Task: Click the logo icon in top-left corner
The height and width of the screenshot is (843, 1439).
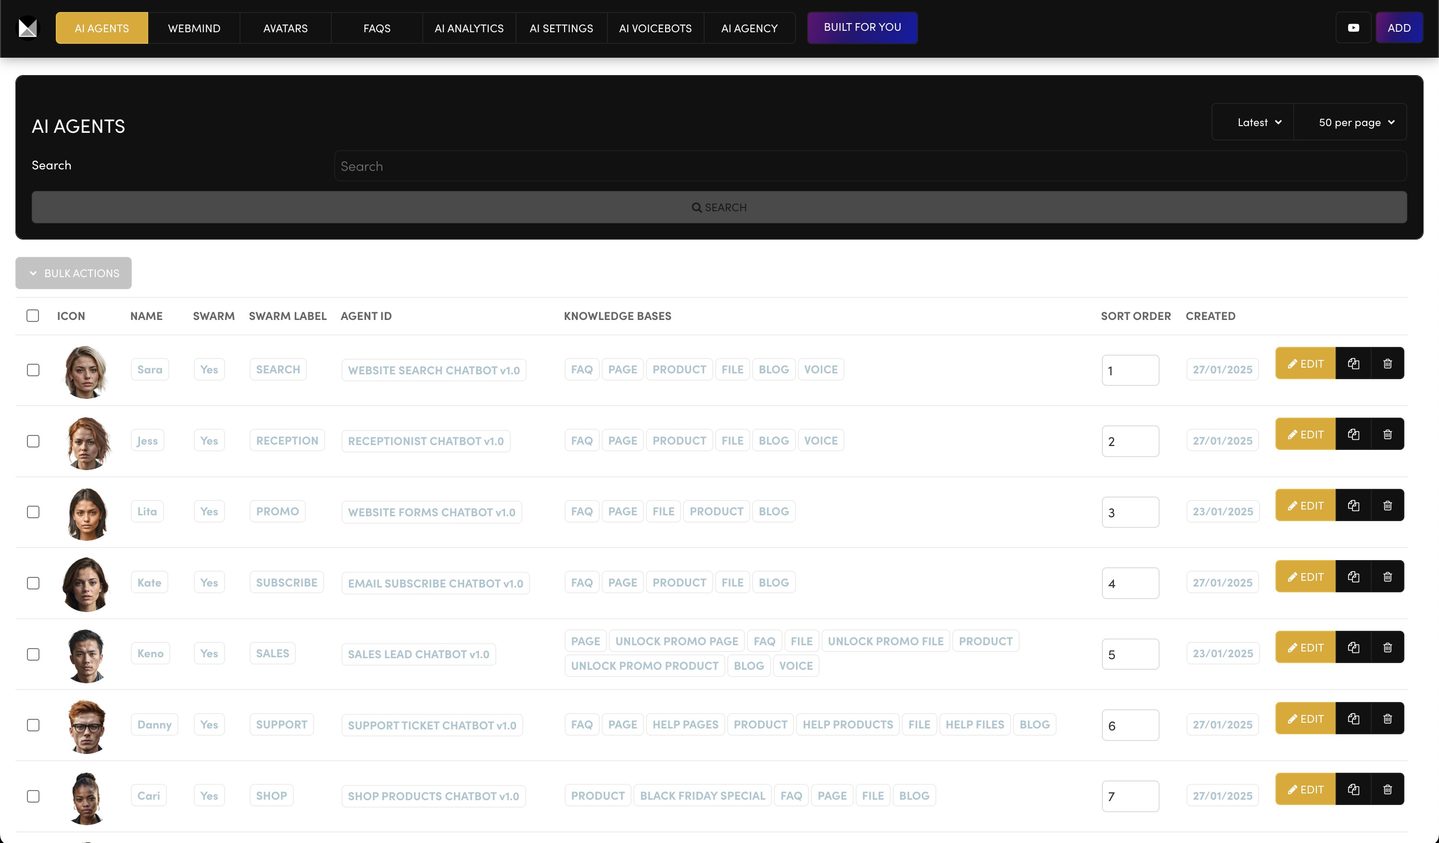Action: pos(28,28)
